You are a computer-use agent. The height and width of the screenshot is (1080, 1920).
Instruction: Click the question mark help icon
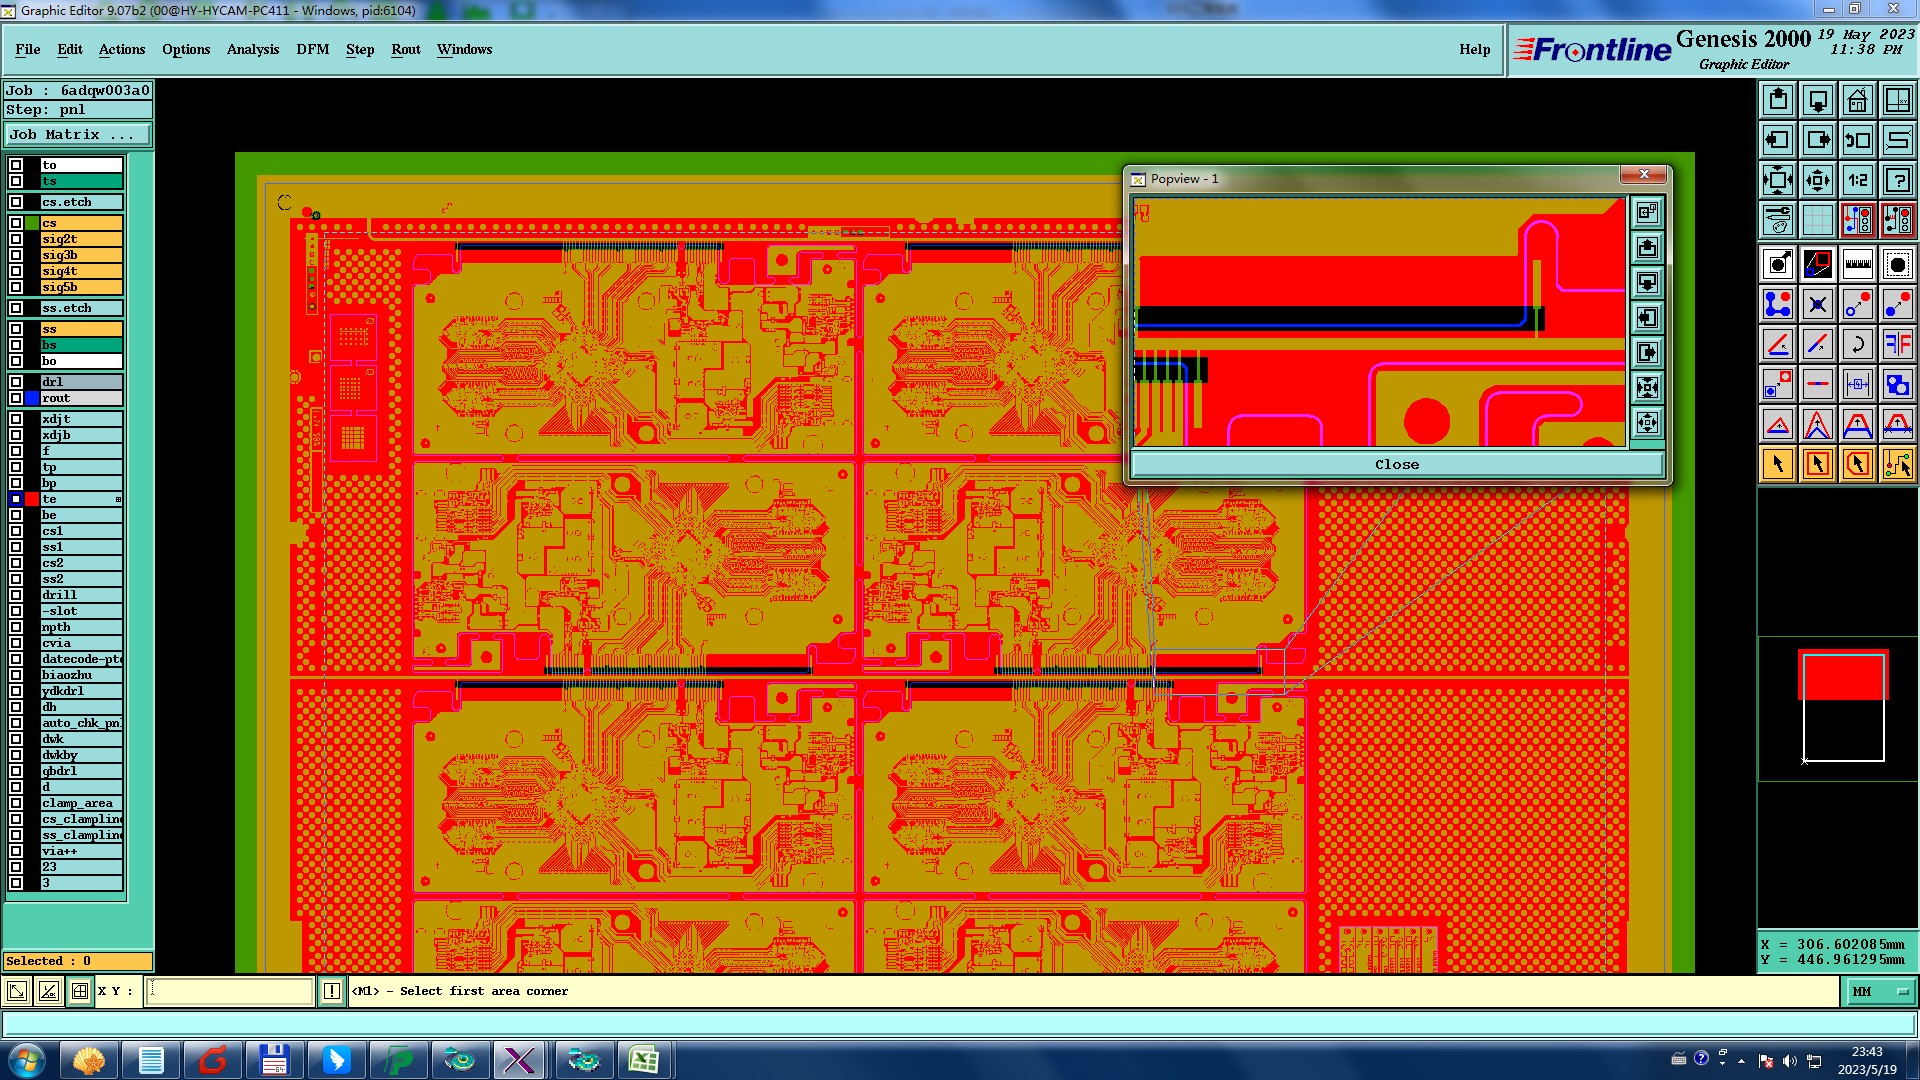tap(1897, 180)
